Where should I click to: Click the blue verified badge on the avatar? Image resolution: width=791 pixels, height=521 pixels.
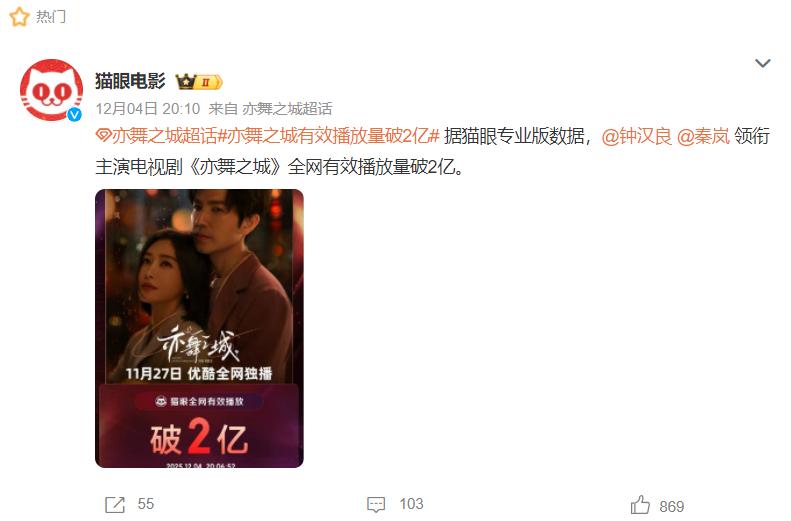coord(75,114)
